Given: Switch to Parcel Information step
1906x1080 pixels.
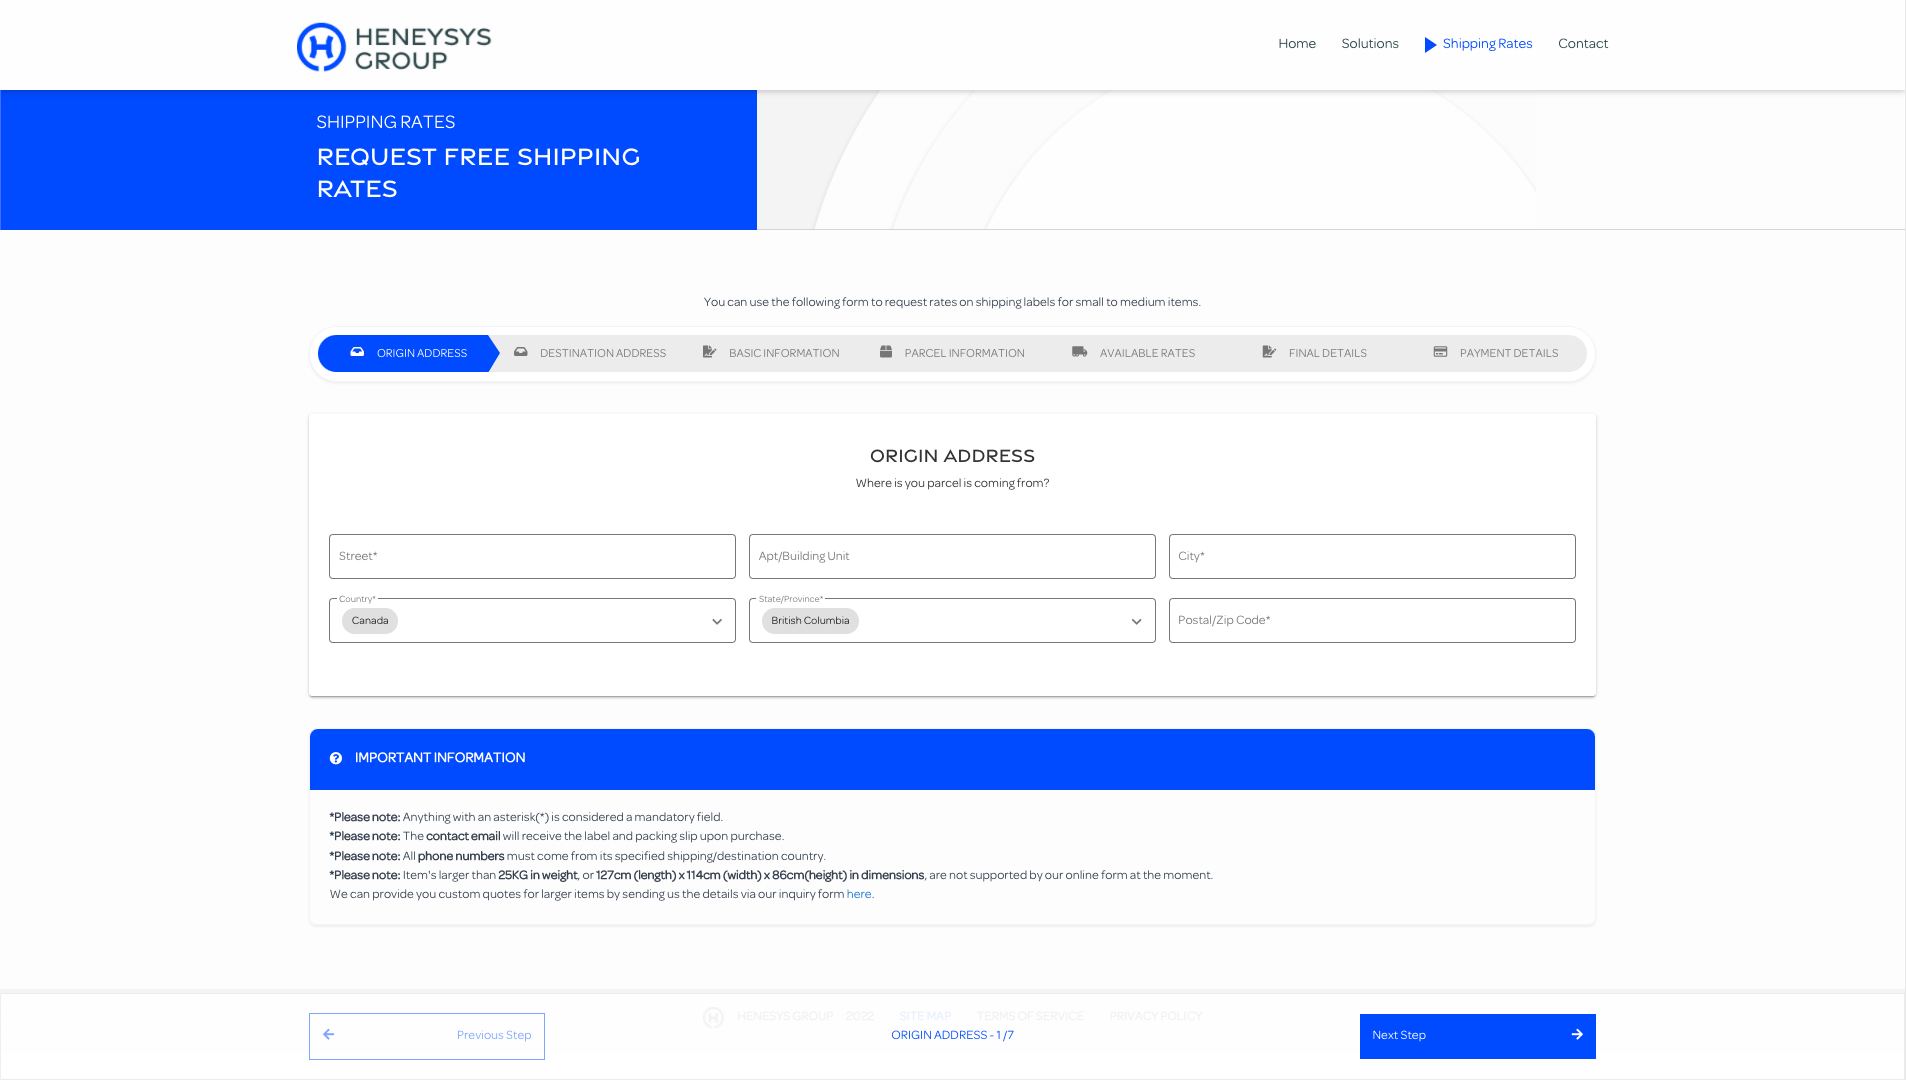Looking at the screenshot, I should [x=952, y=353].
